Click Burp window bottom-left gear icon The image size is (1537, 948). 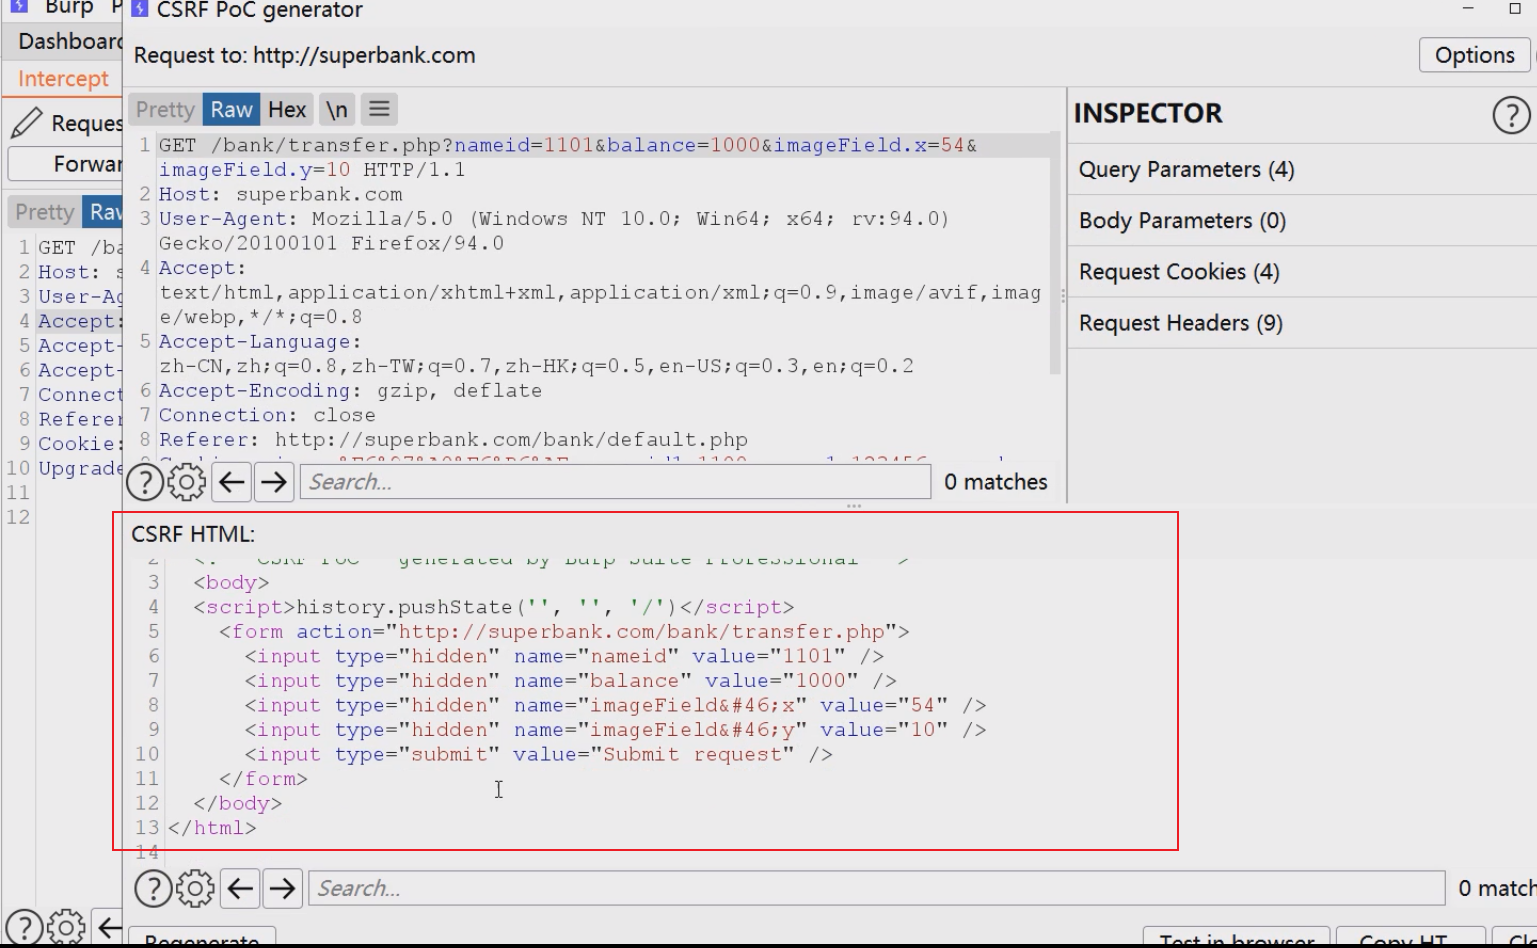coord(66,928)
